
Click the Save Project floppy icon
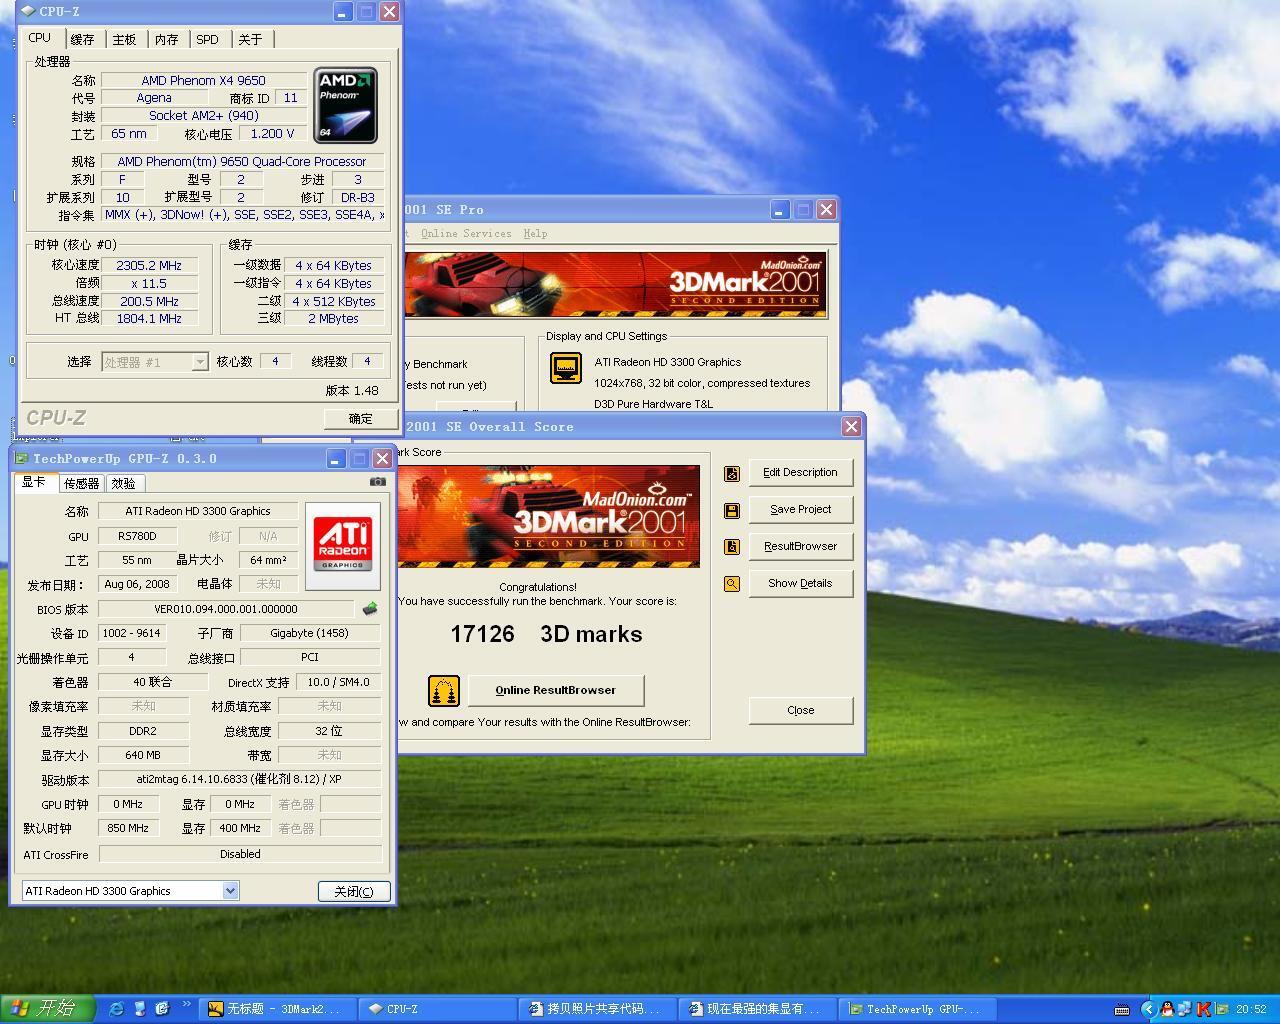(732, 510)
